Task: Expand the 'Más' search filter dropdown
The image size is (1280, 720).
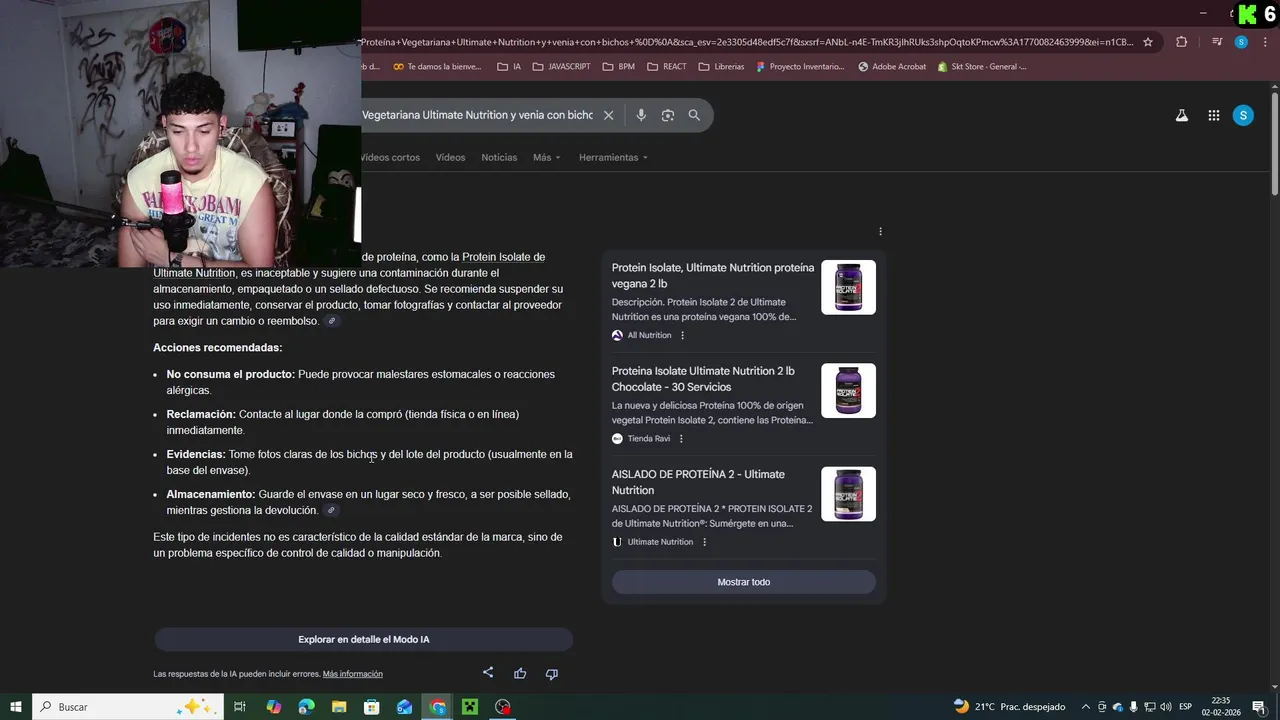Action: (x=547, y=158)
